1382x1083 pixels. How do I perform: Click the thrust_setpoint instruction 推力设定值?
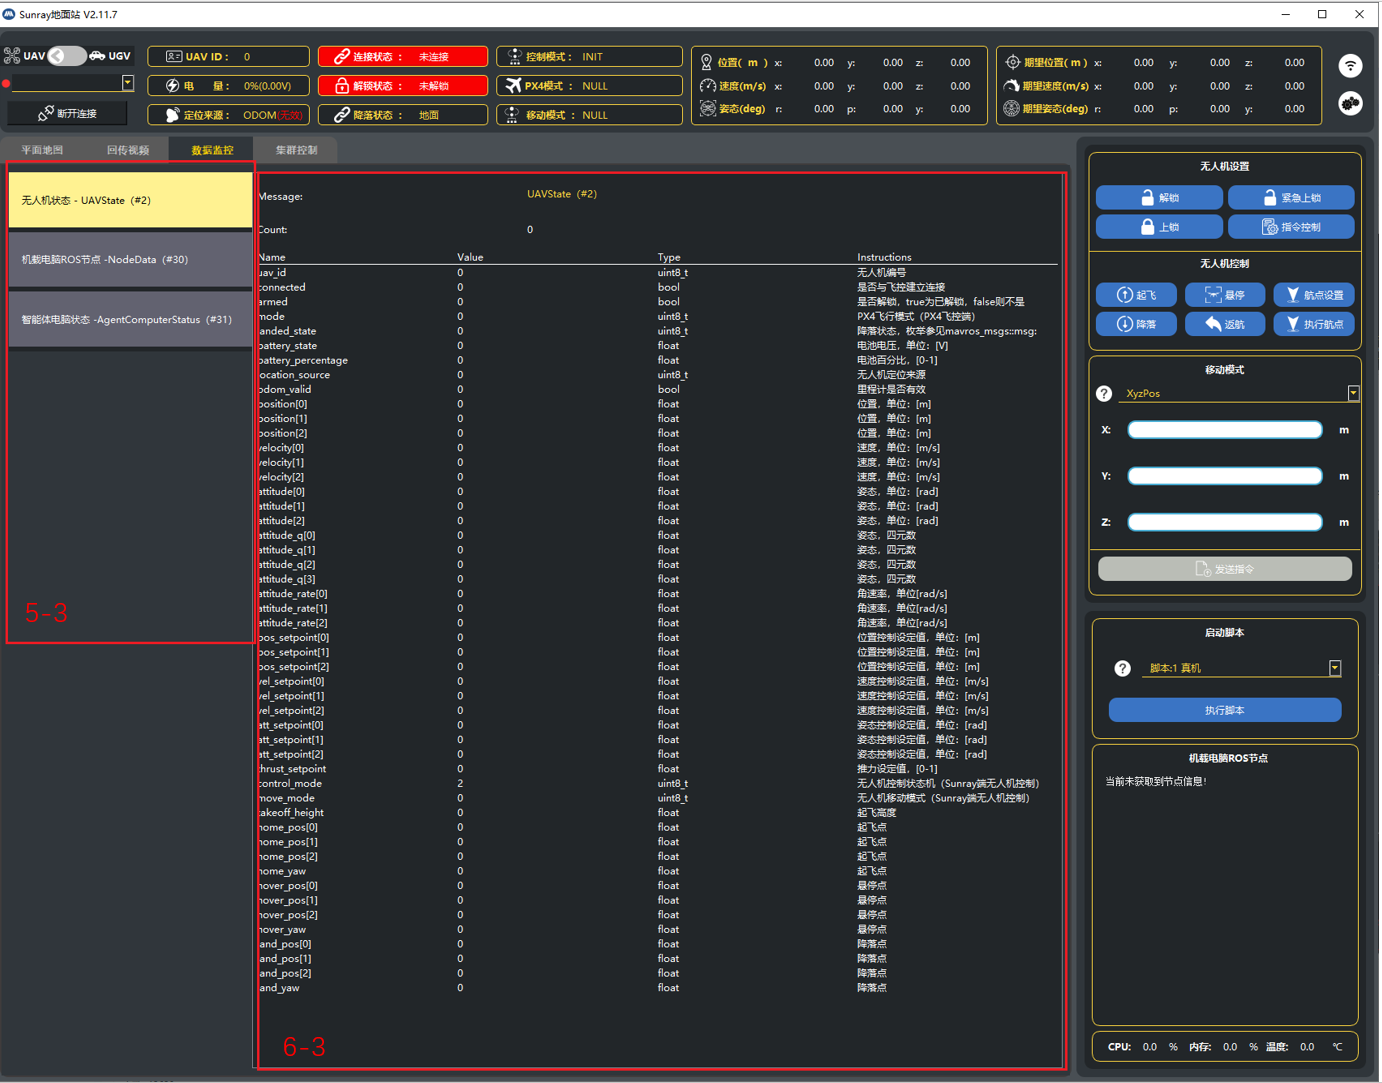tap(898, 769)
